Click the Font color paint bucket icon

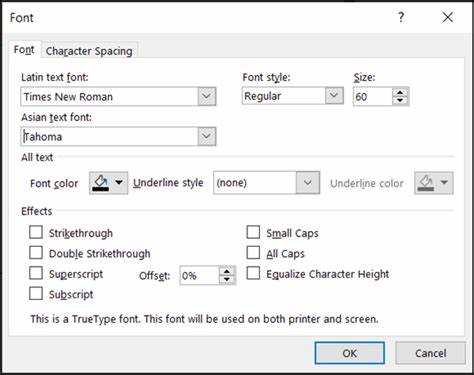101,183
